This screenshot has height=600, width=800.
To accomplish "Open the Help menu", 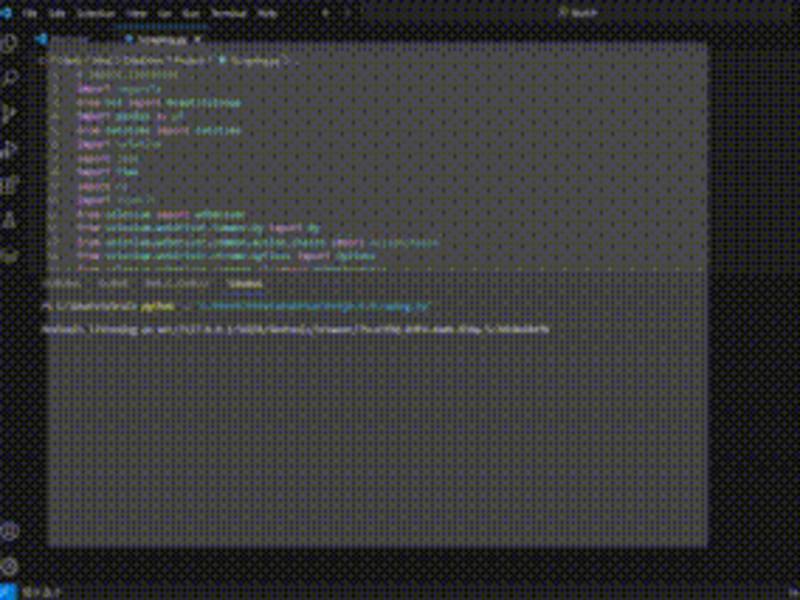I will [267, 13].
